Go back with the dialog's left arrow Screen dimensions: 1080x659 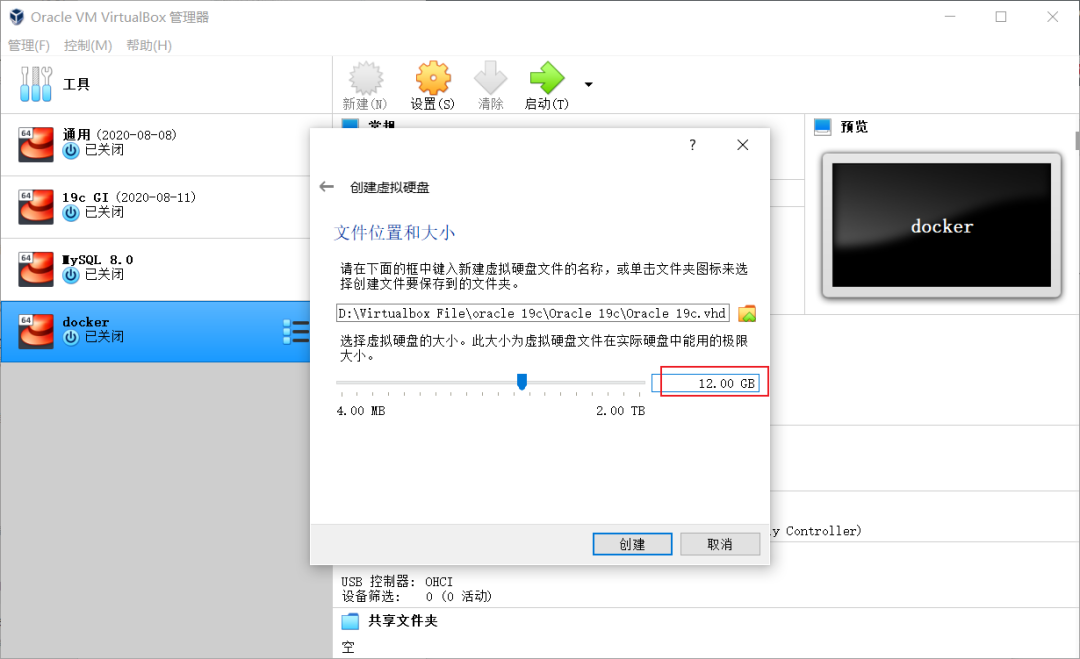[x=326, y=187]
